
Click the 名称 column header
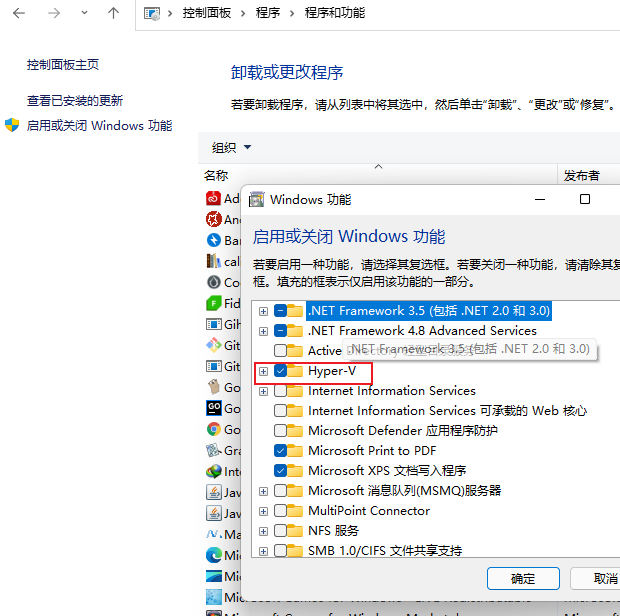[x=216, y=175]
